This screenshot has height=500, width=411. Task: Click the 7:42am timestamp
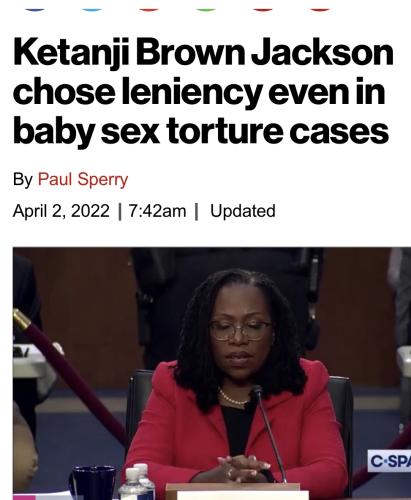157,211
